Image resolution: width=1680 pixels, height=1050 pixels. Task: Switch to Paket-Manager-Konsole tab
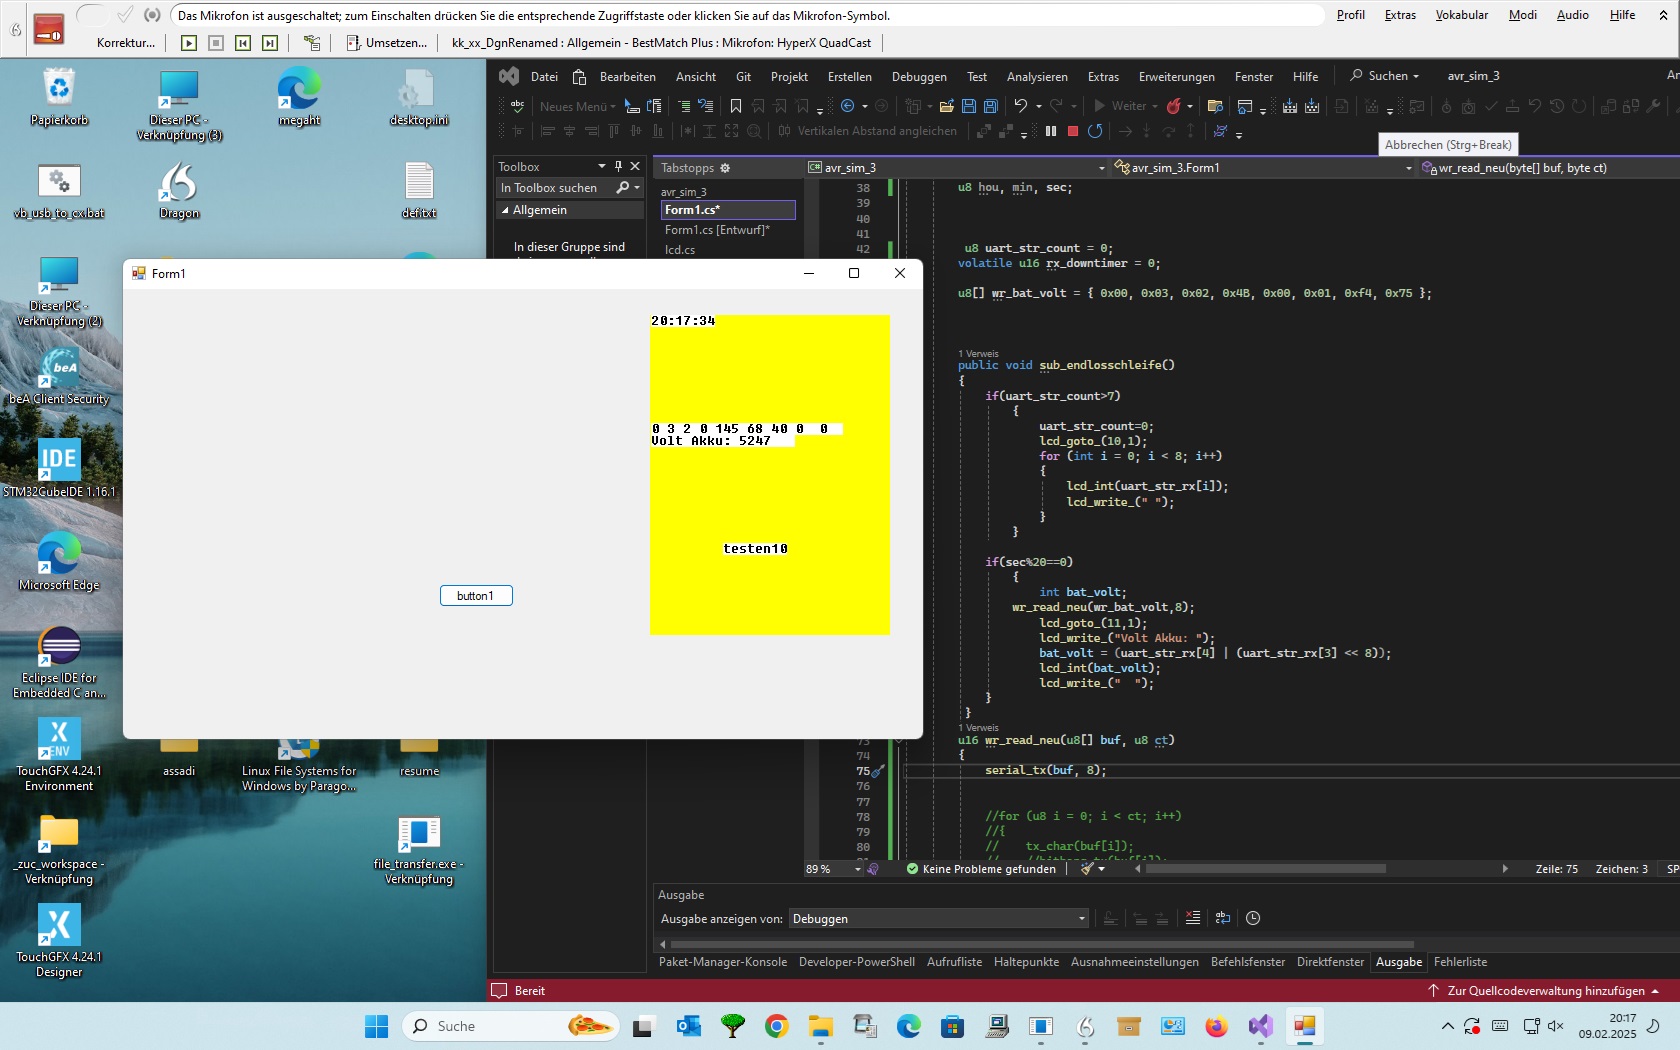[723, 962]
